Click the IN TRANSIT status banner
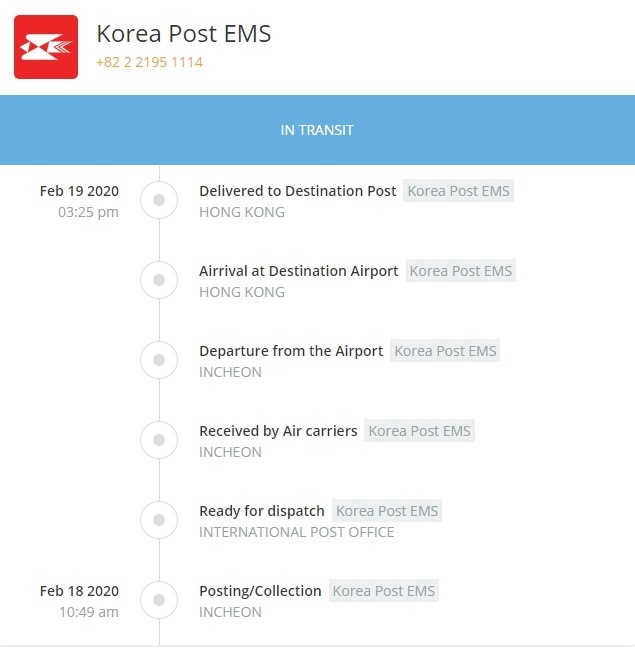The image size is (635, 650). [x=318, y=130]
